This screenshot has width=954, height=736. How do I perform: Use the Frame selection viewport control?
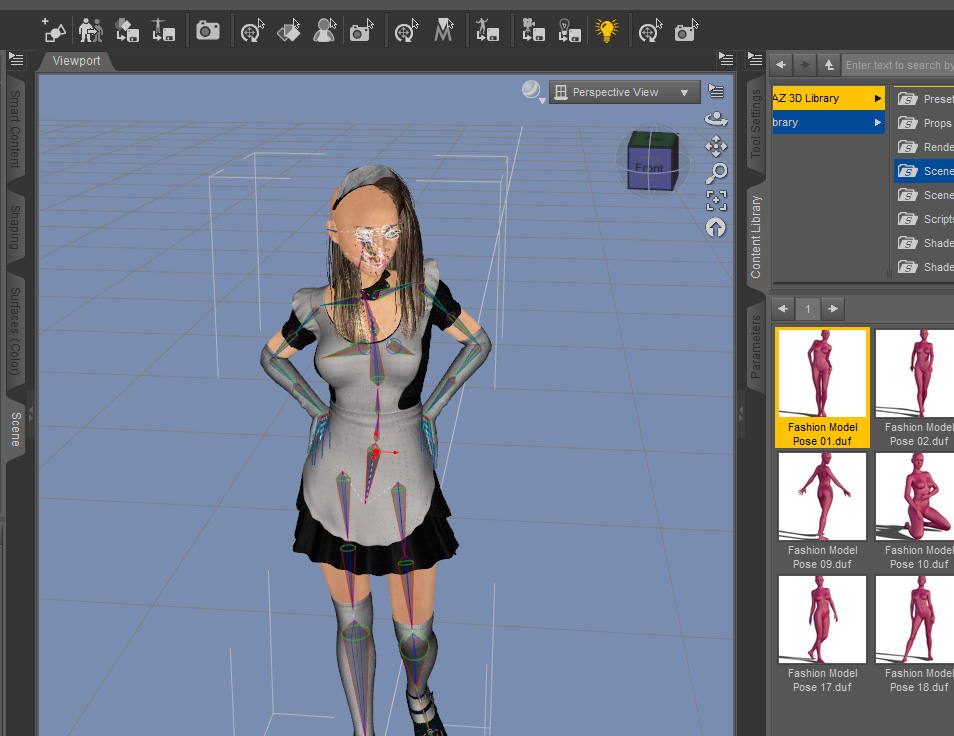pyautogui.click(x=716, y=200)
